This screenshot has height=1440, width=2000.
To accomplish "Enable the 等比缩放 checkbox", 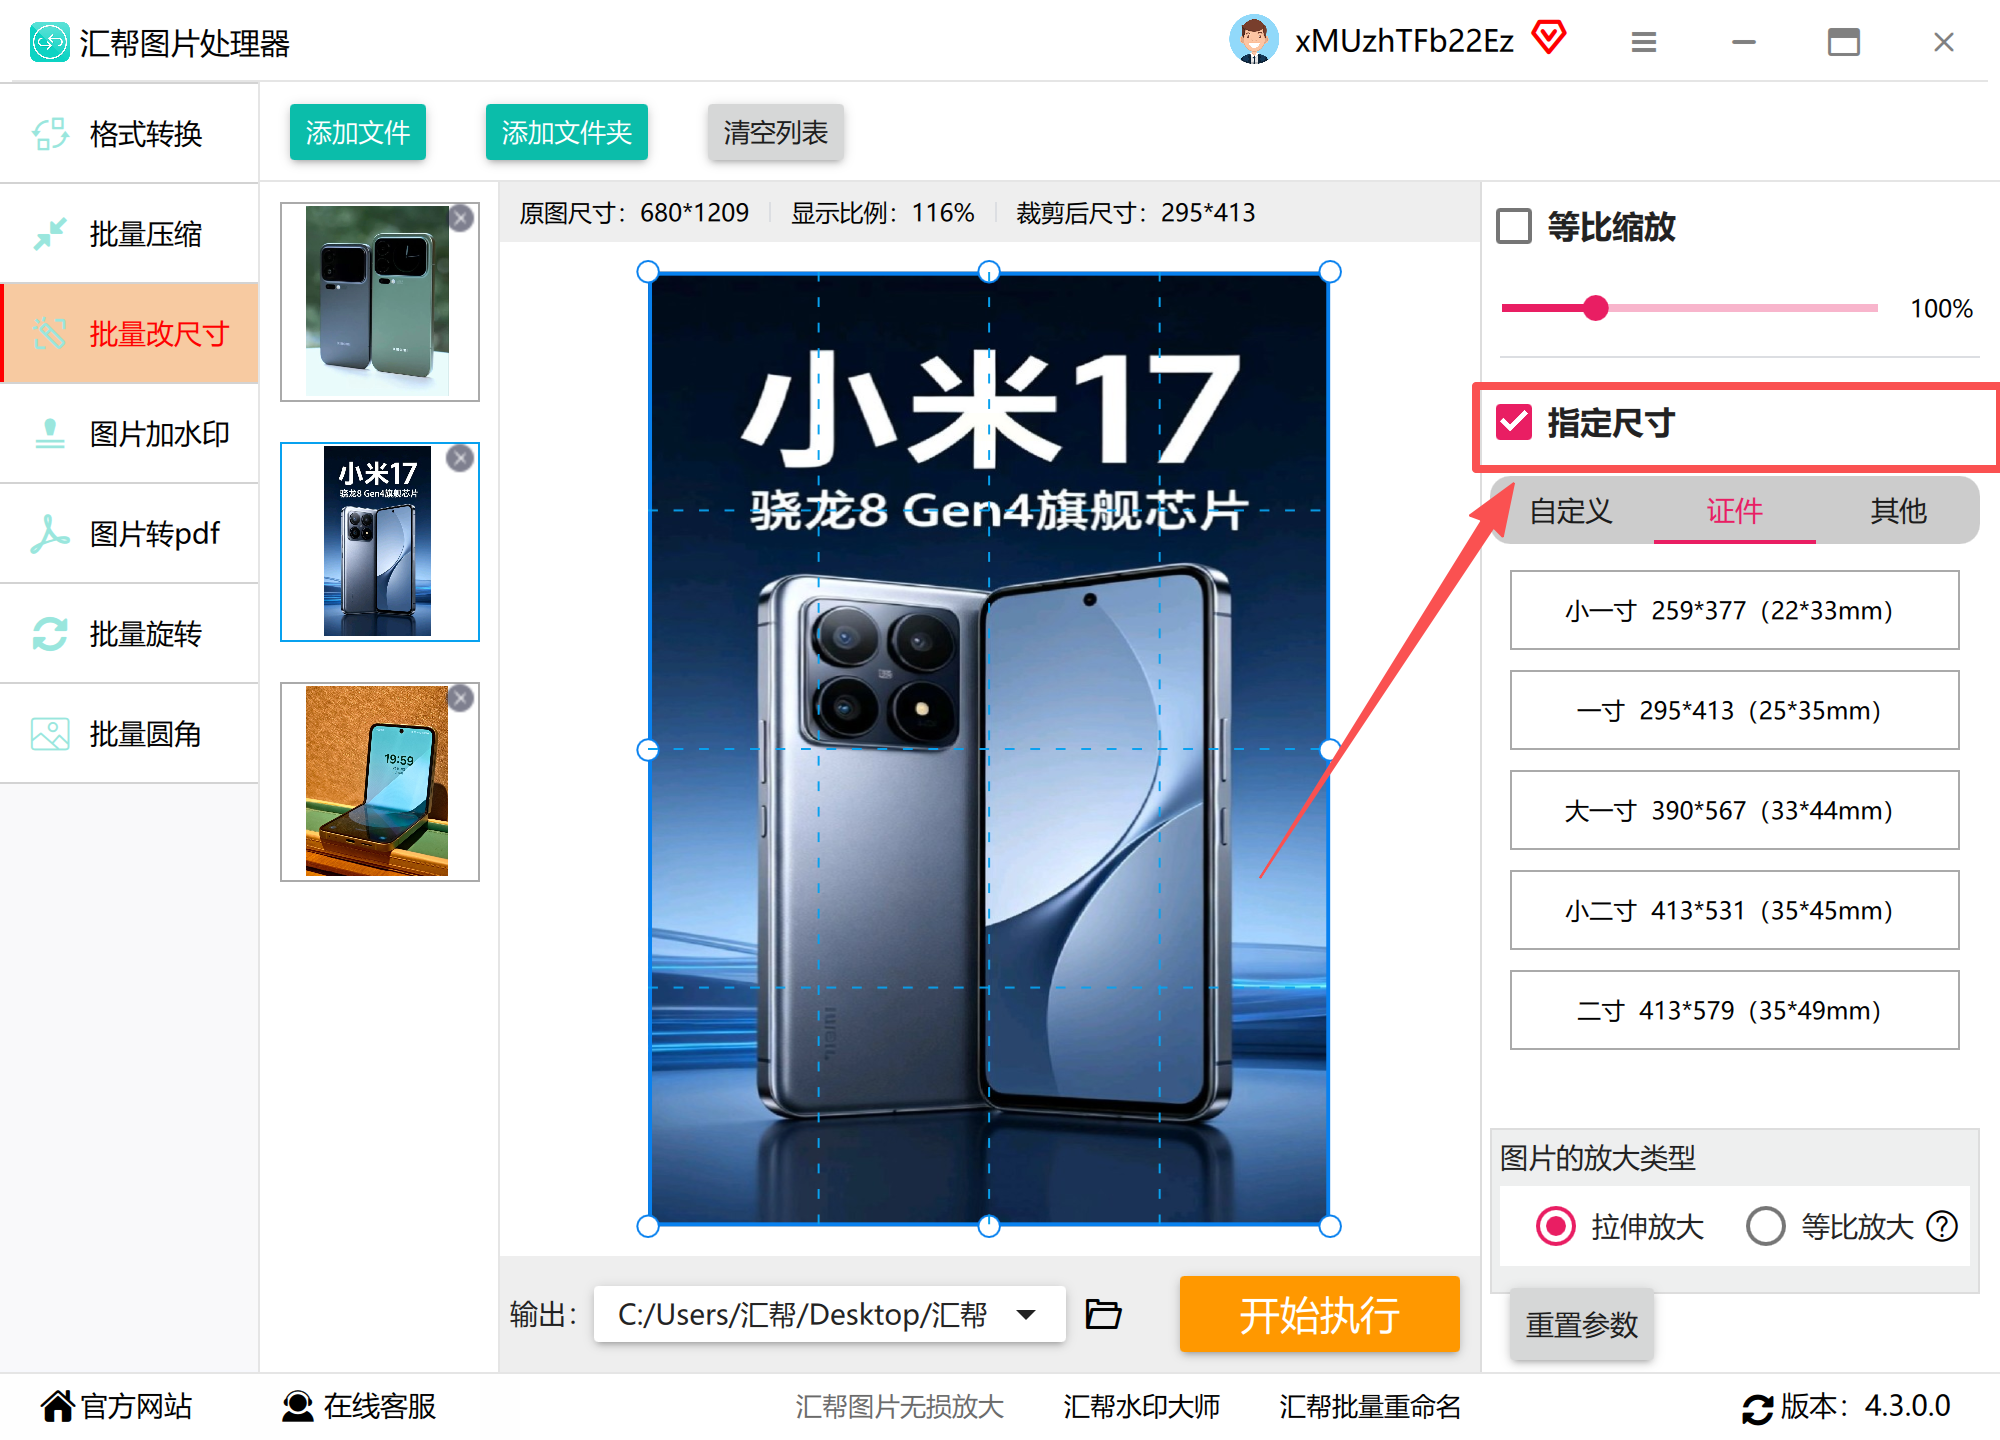I will (1514, 226).
